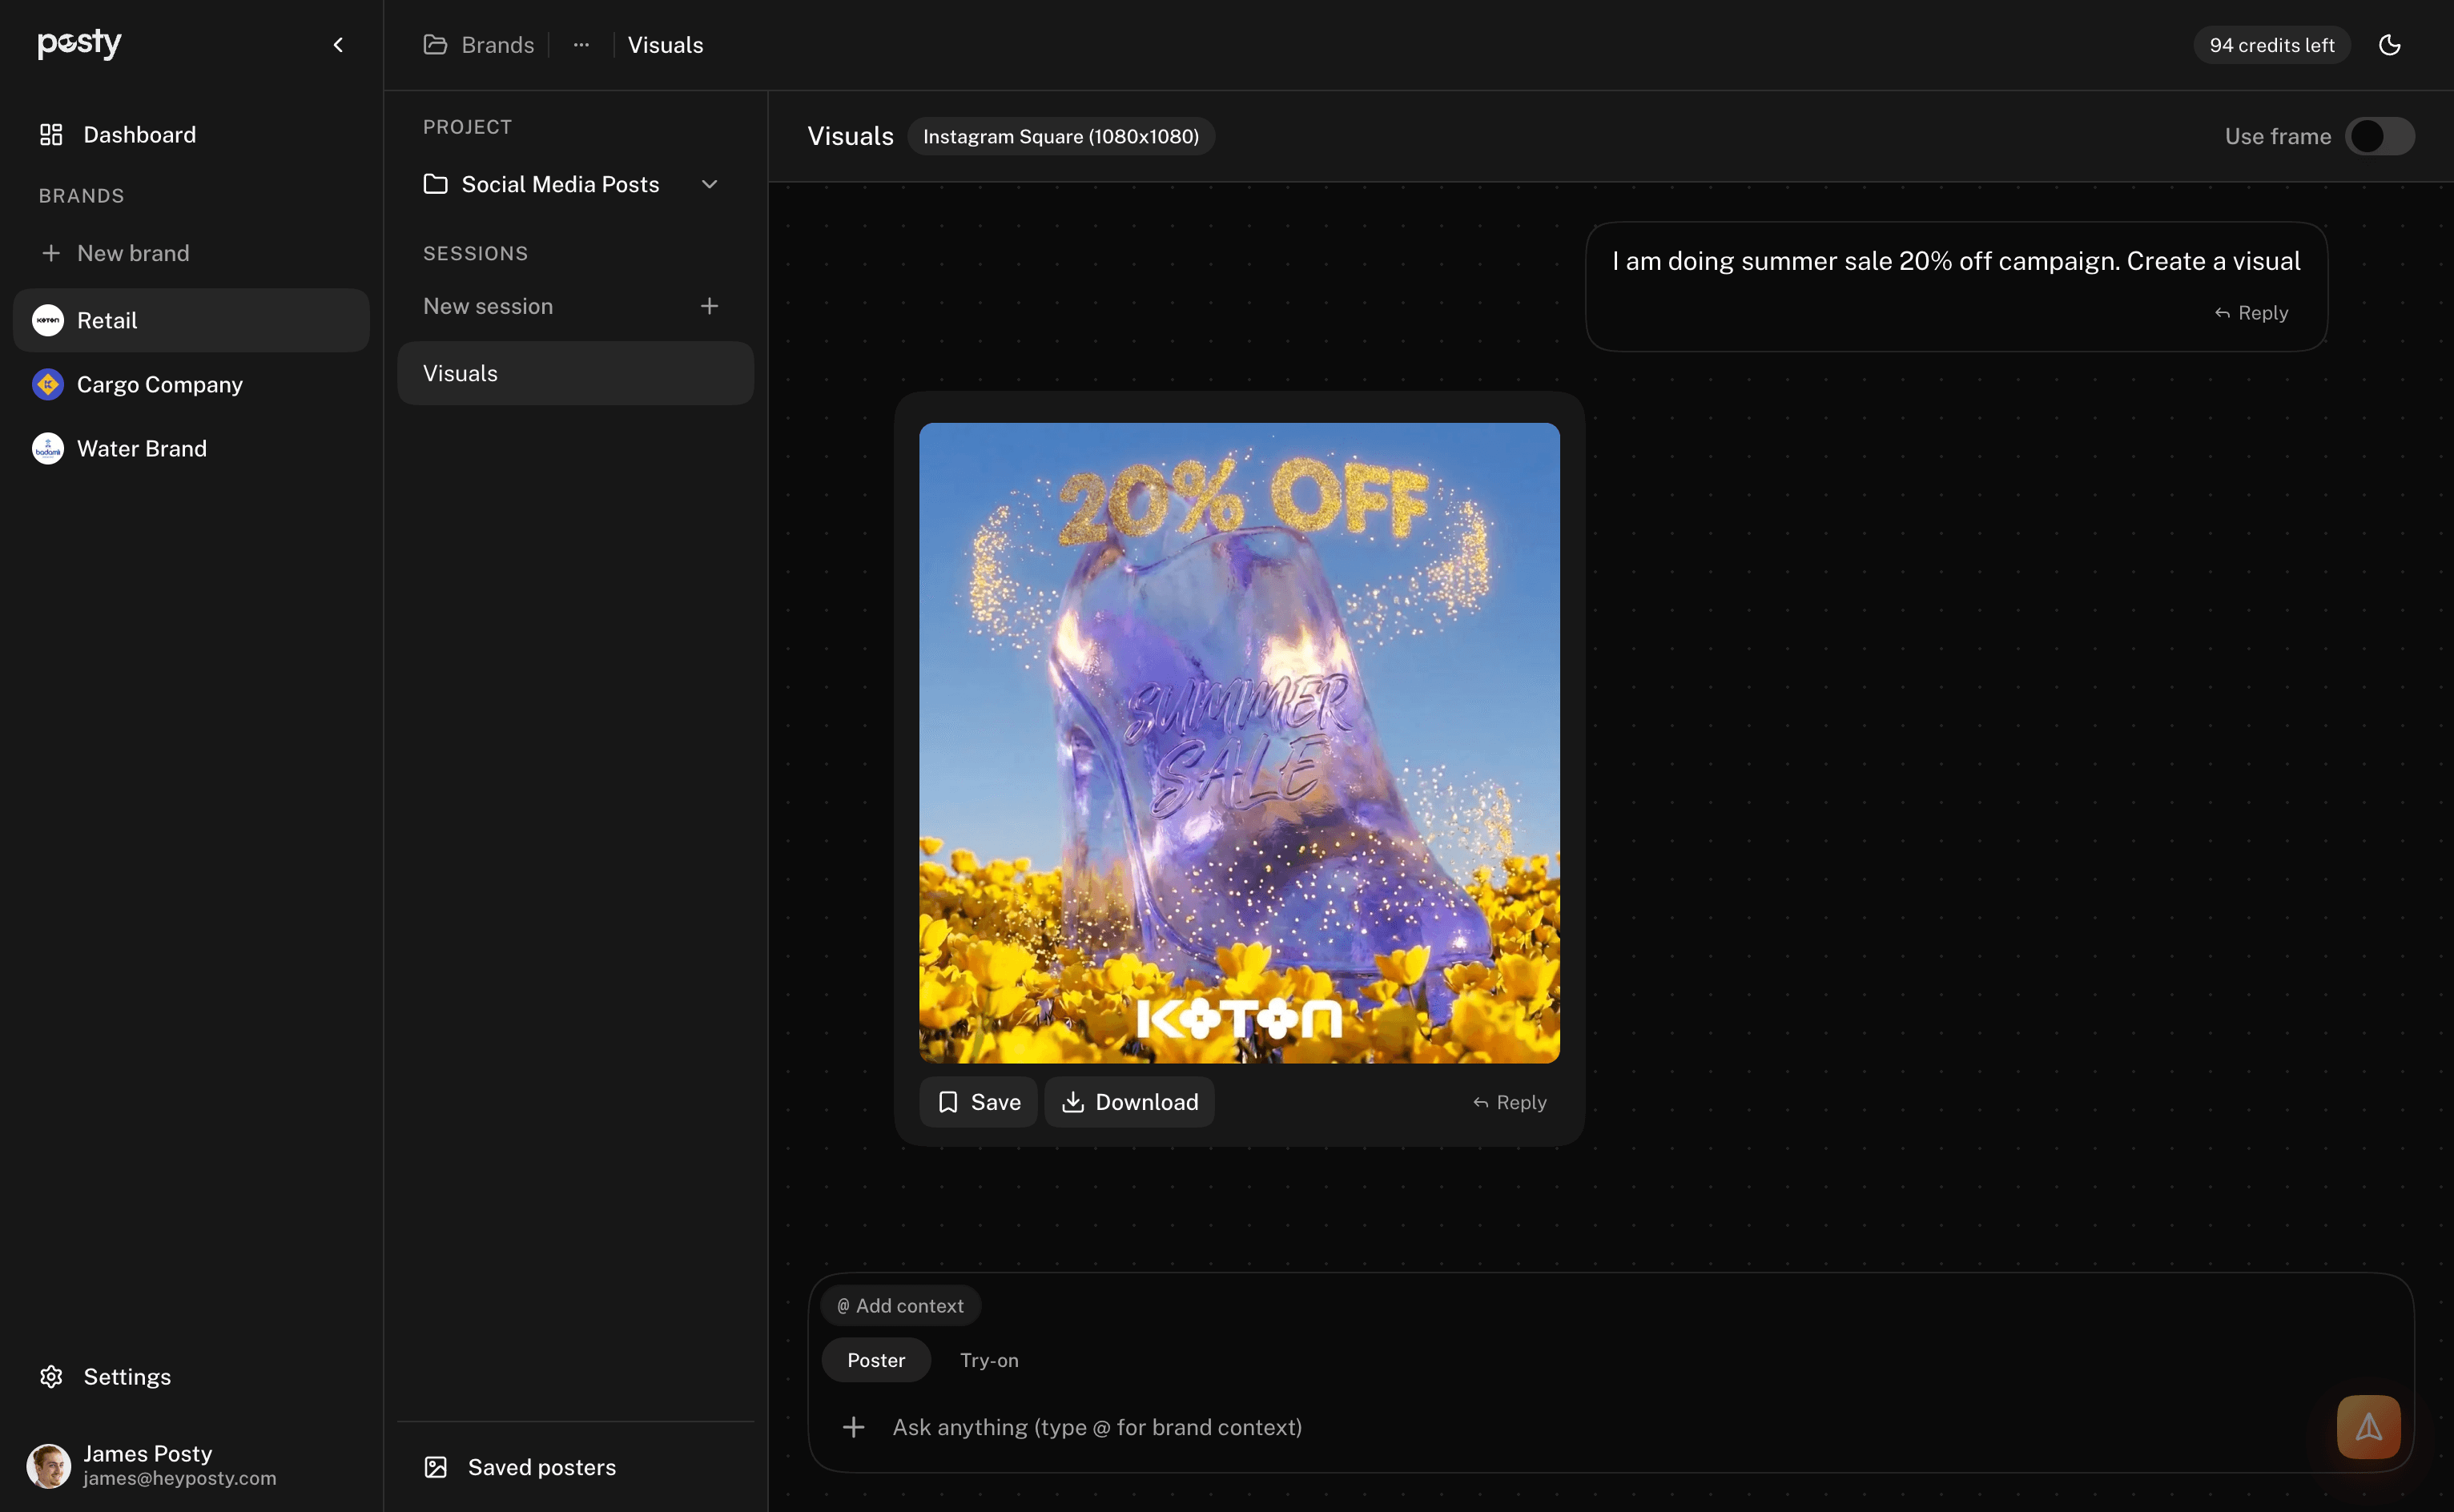Open the Visuals session
This screenshot has width=2454, height=1512.
point(575,373)
